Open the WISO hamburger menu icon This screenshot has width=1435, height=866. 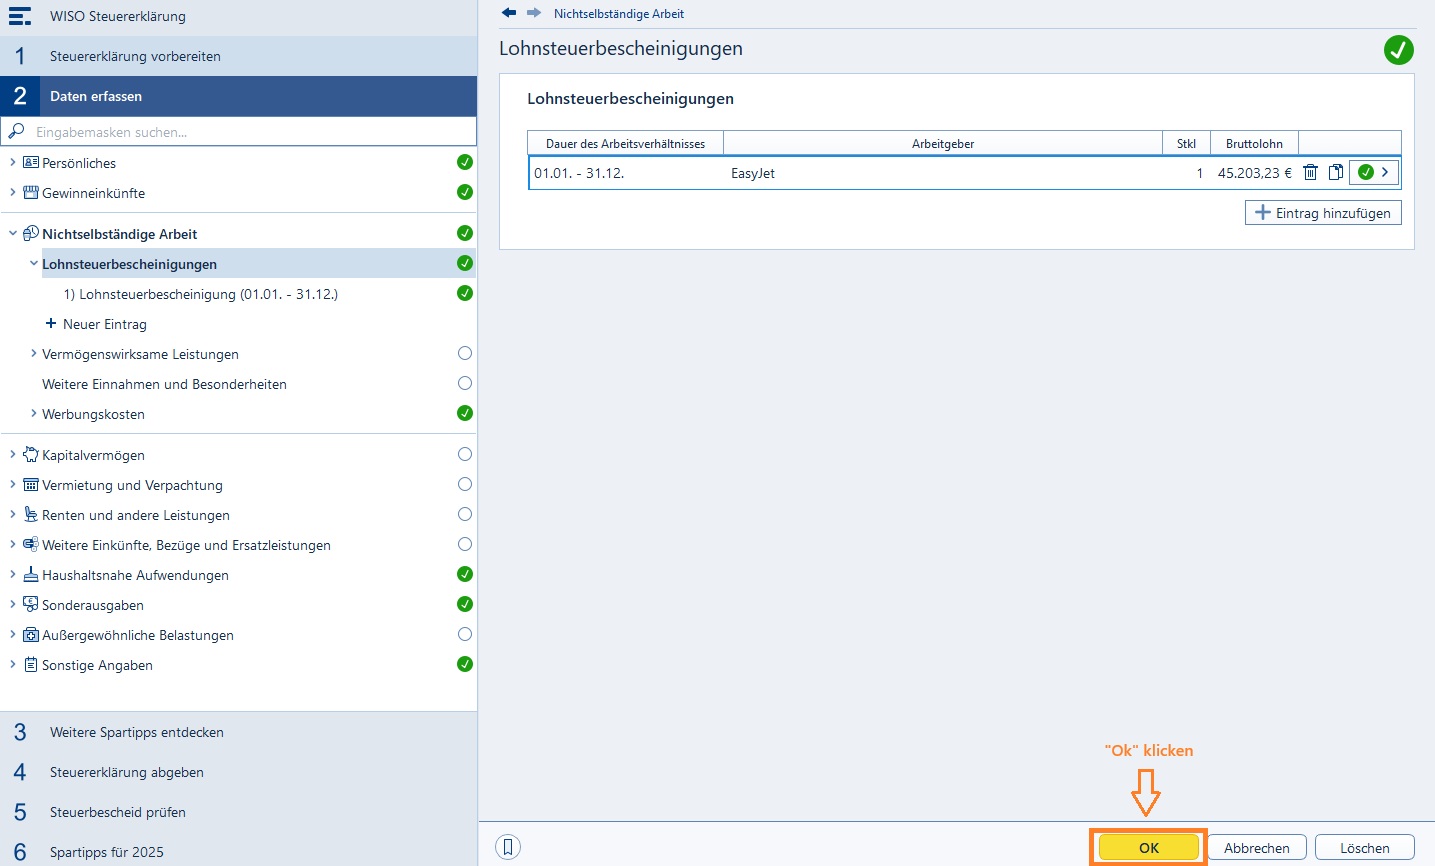[x=19, y=16]
